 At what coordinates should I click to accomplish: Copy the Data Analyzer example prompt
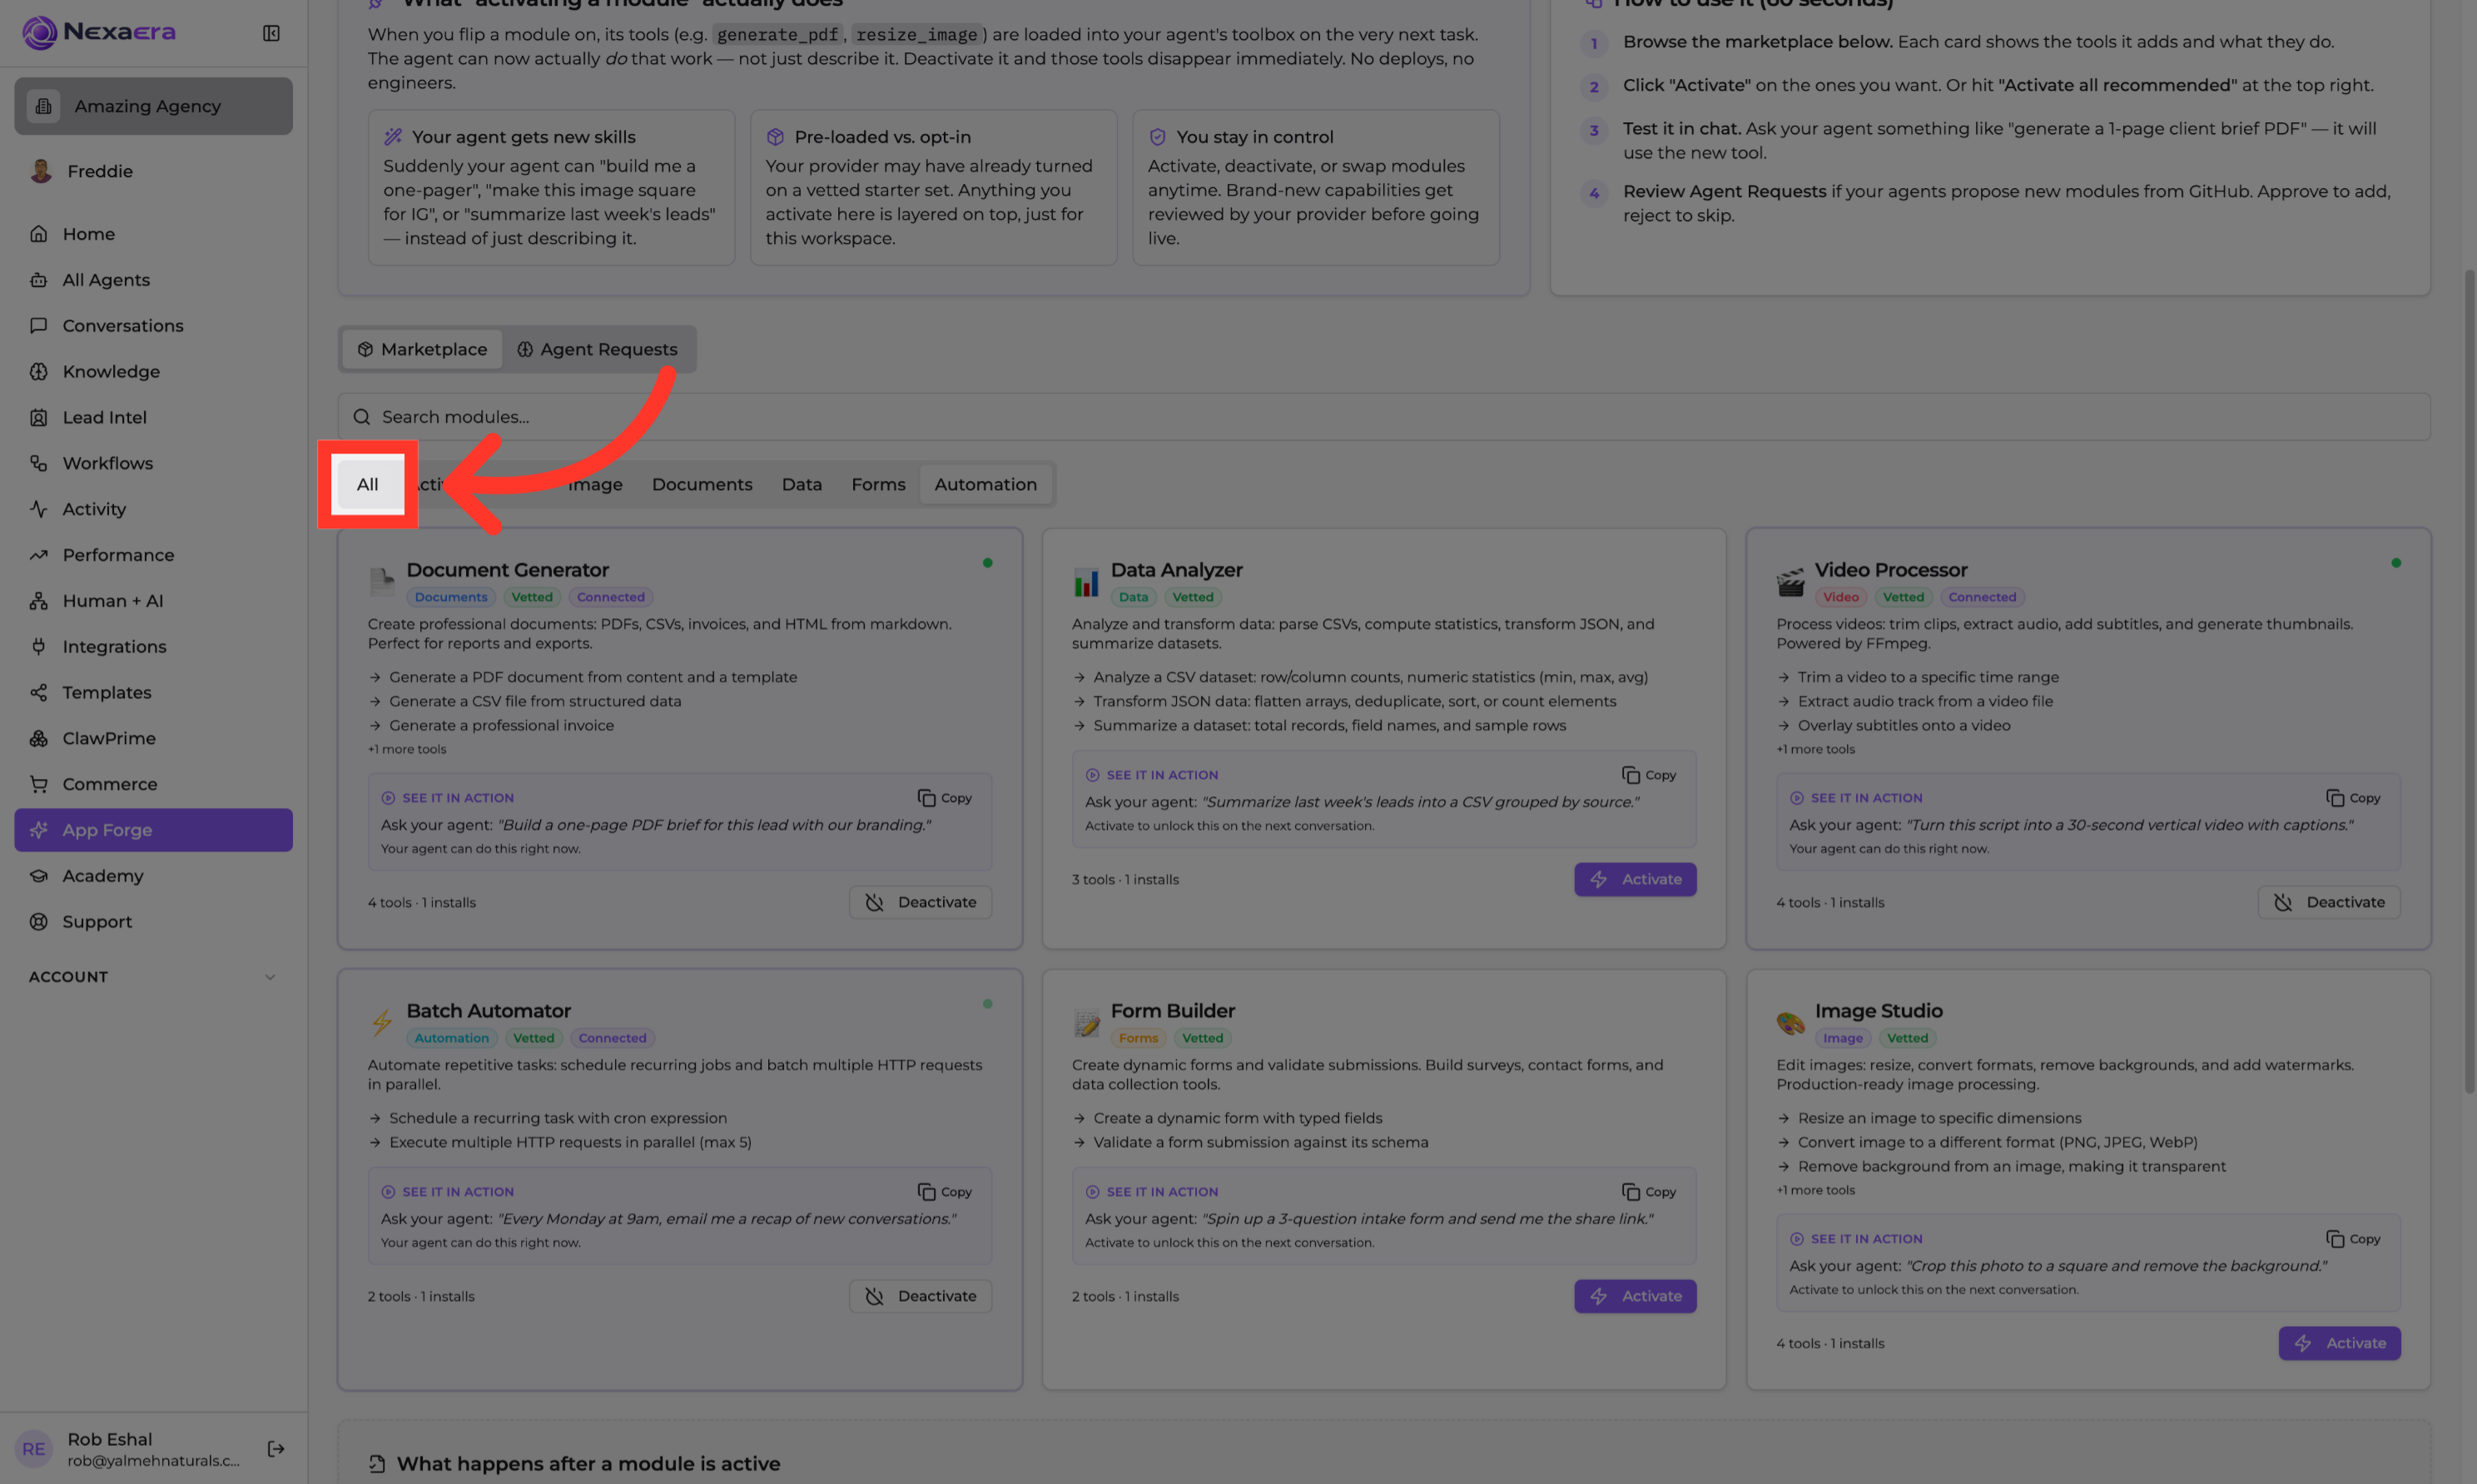coord(1649,775)
